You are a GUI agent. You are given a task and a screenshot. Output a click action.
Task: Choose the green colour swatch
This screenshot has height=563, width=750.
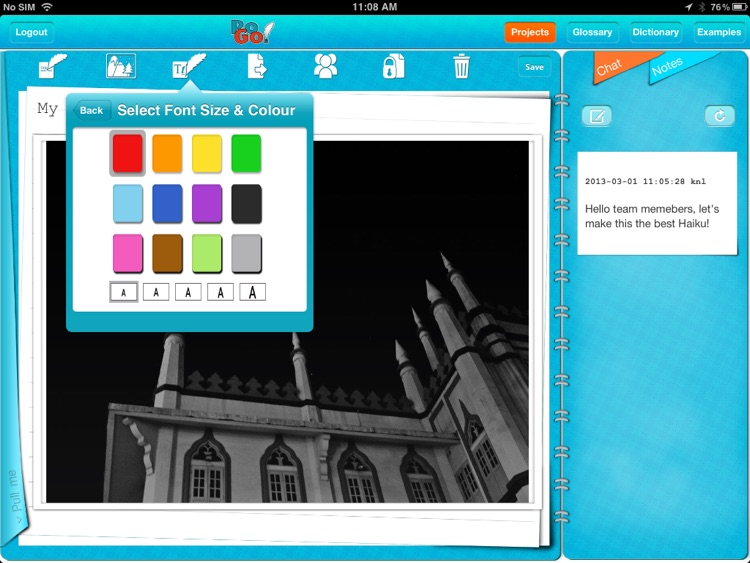(x=246, y=154)
